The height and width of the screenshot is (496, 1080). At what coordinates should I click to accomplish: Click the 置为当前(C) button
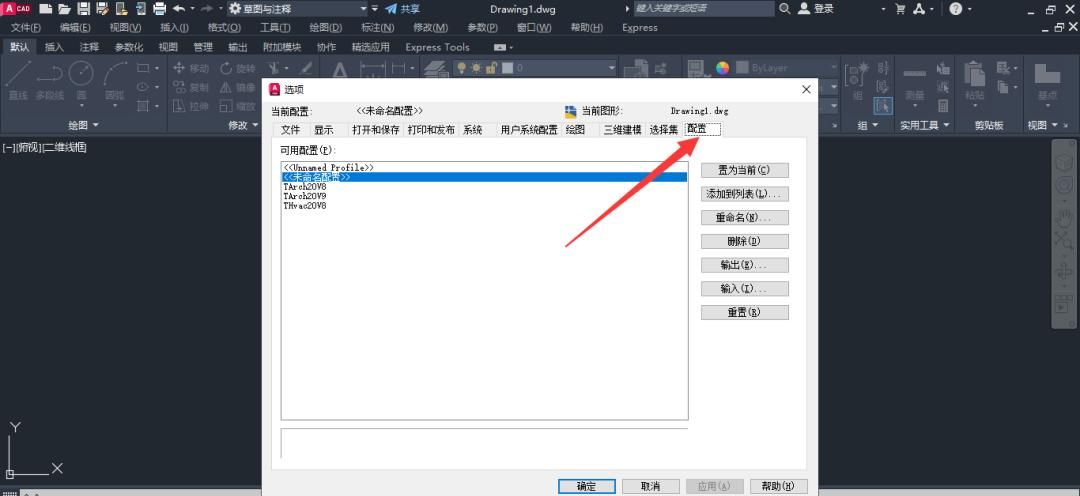tap(745, 169)
